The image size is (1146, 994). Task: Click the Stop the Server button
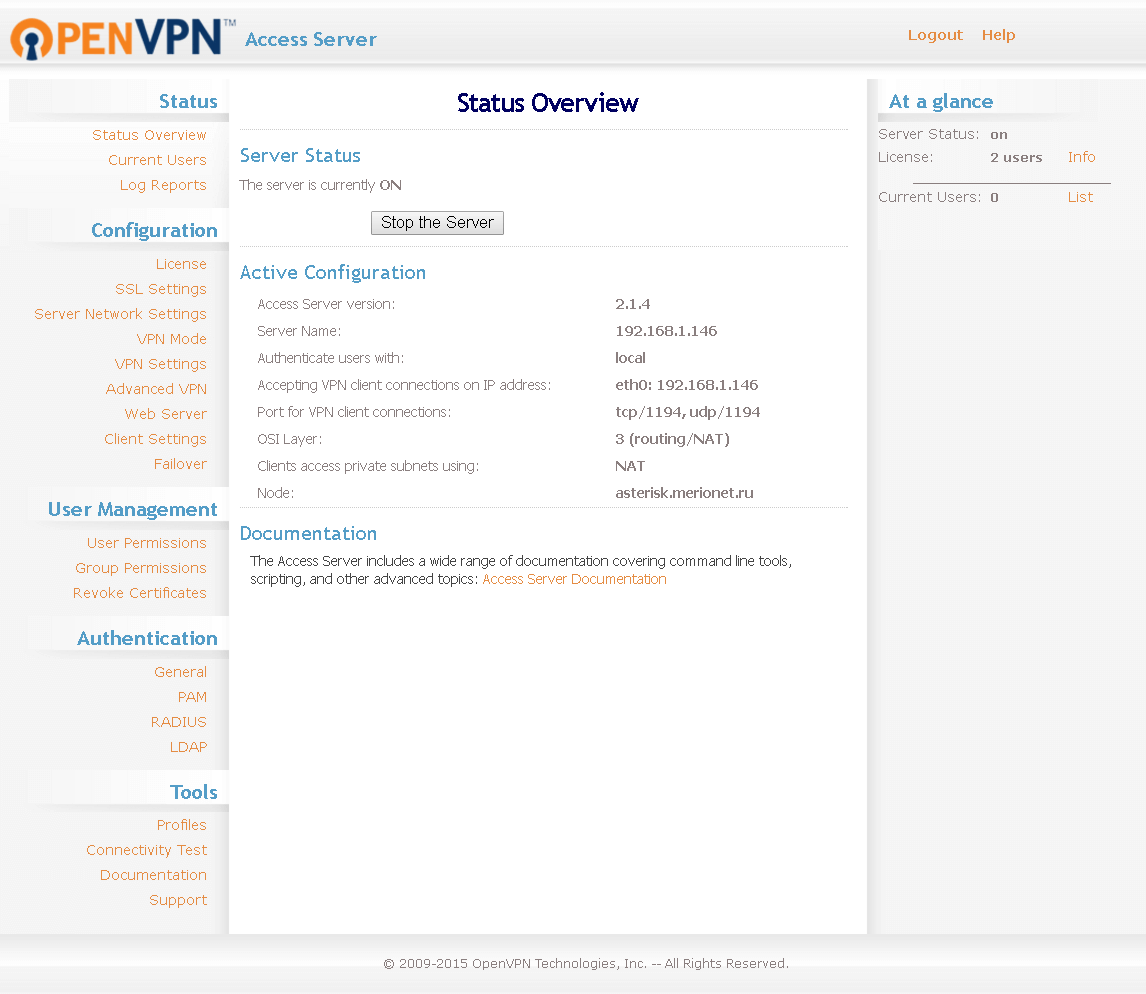click(437, 223)
